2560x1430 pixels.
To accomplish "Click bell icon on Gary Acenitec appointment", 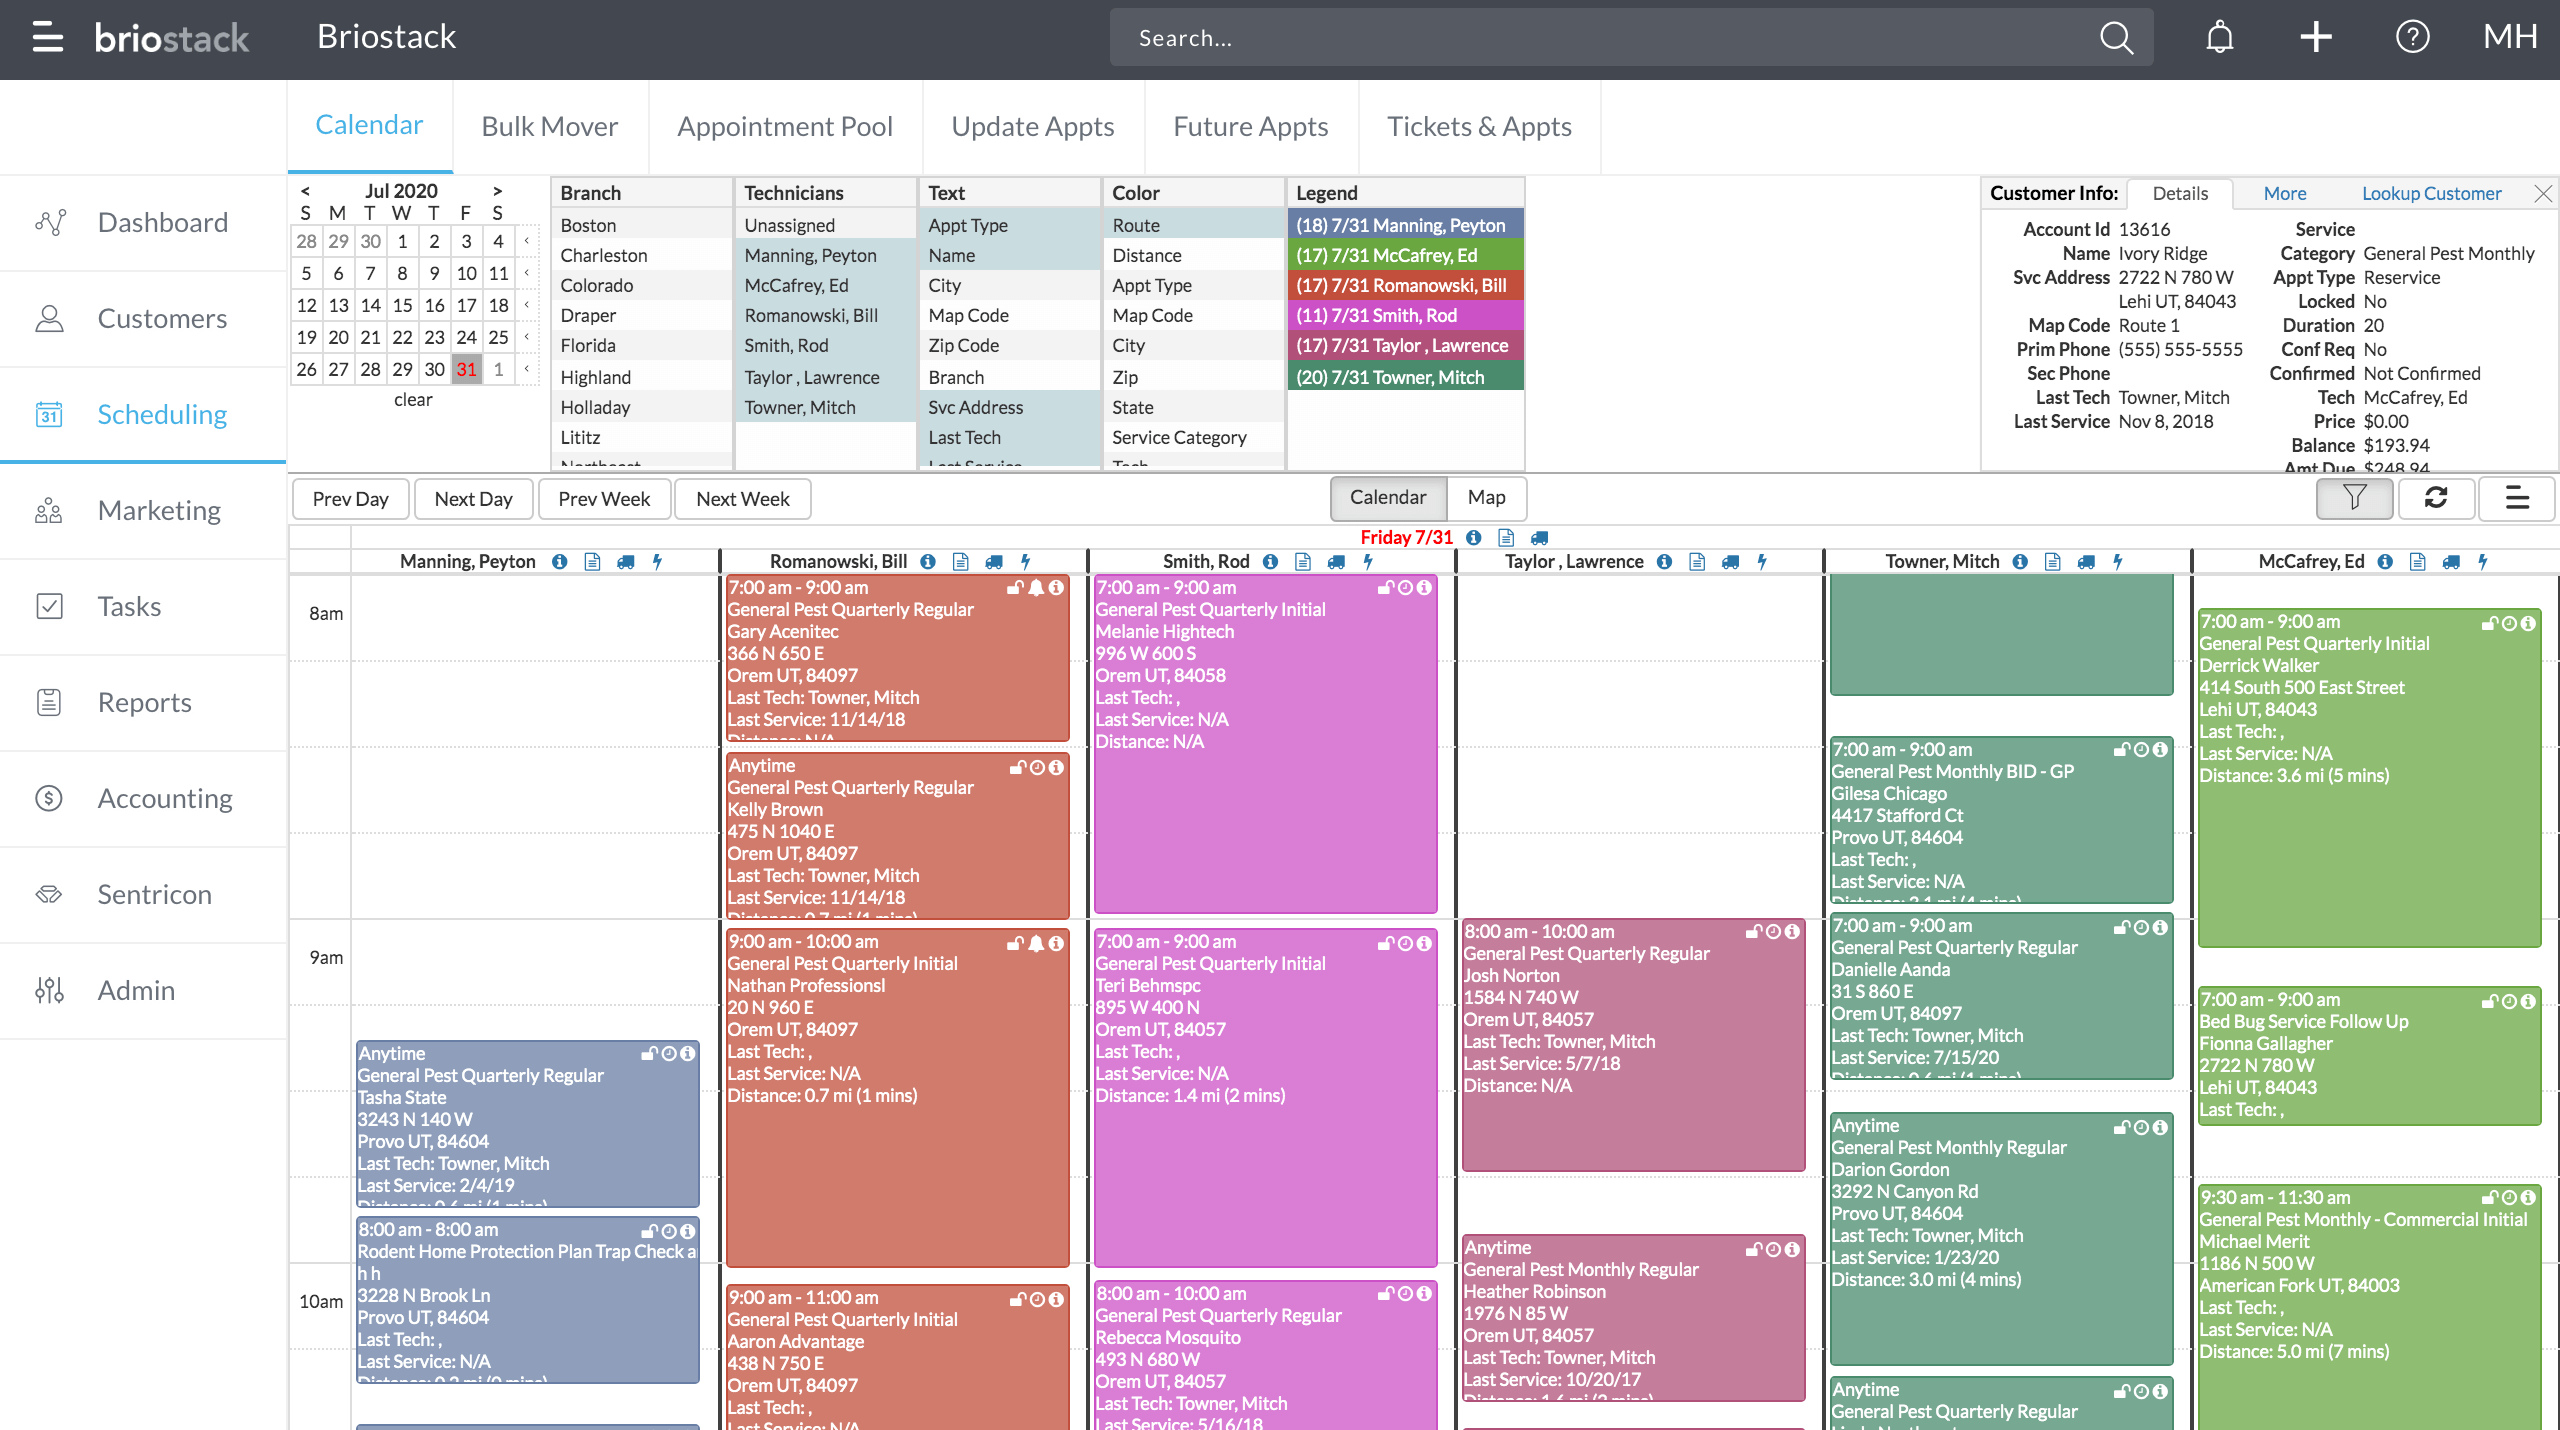I will click(1036, 588).
